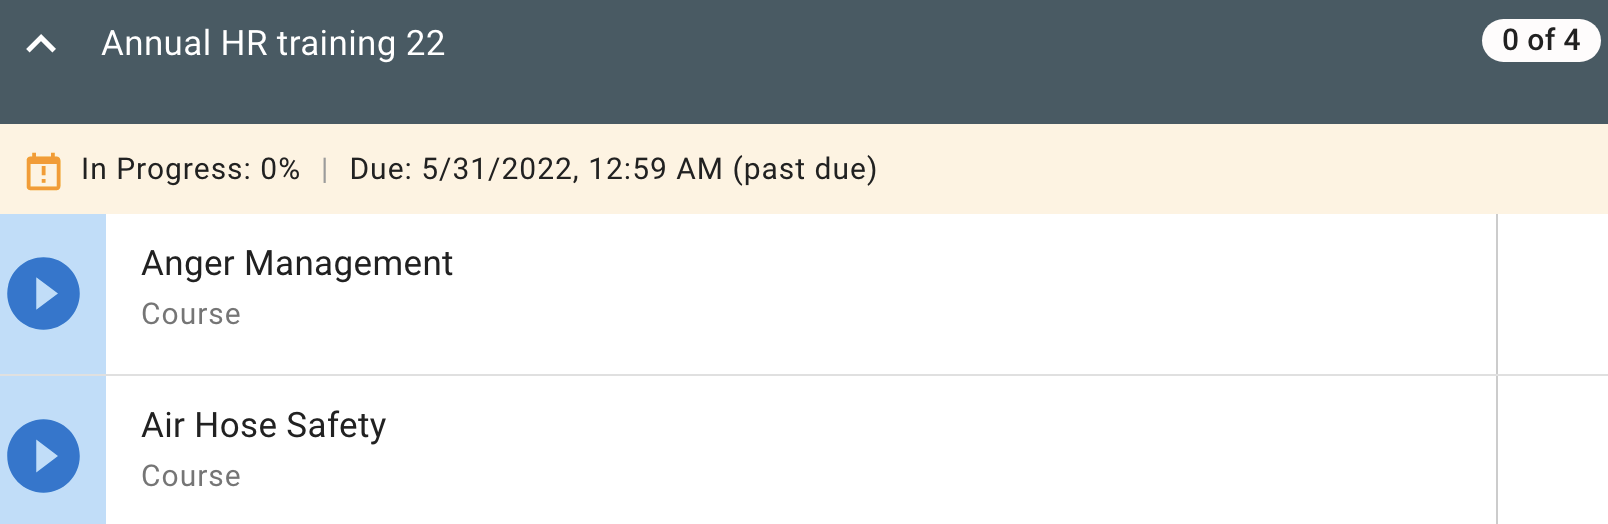Click the In Progress: 0% status text
Viewport: 1608px width, 524px height.
coord(190,169)
